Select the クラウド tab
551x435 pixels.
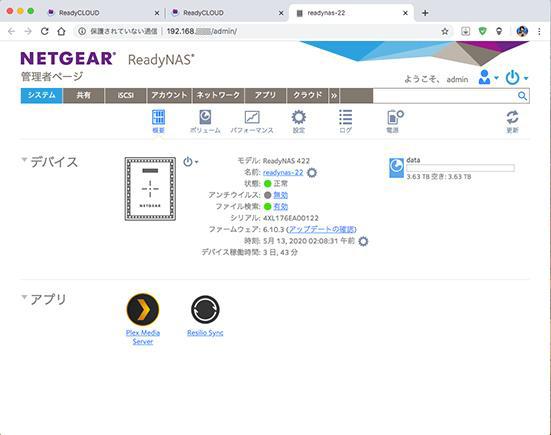307,96
